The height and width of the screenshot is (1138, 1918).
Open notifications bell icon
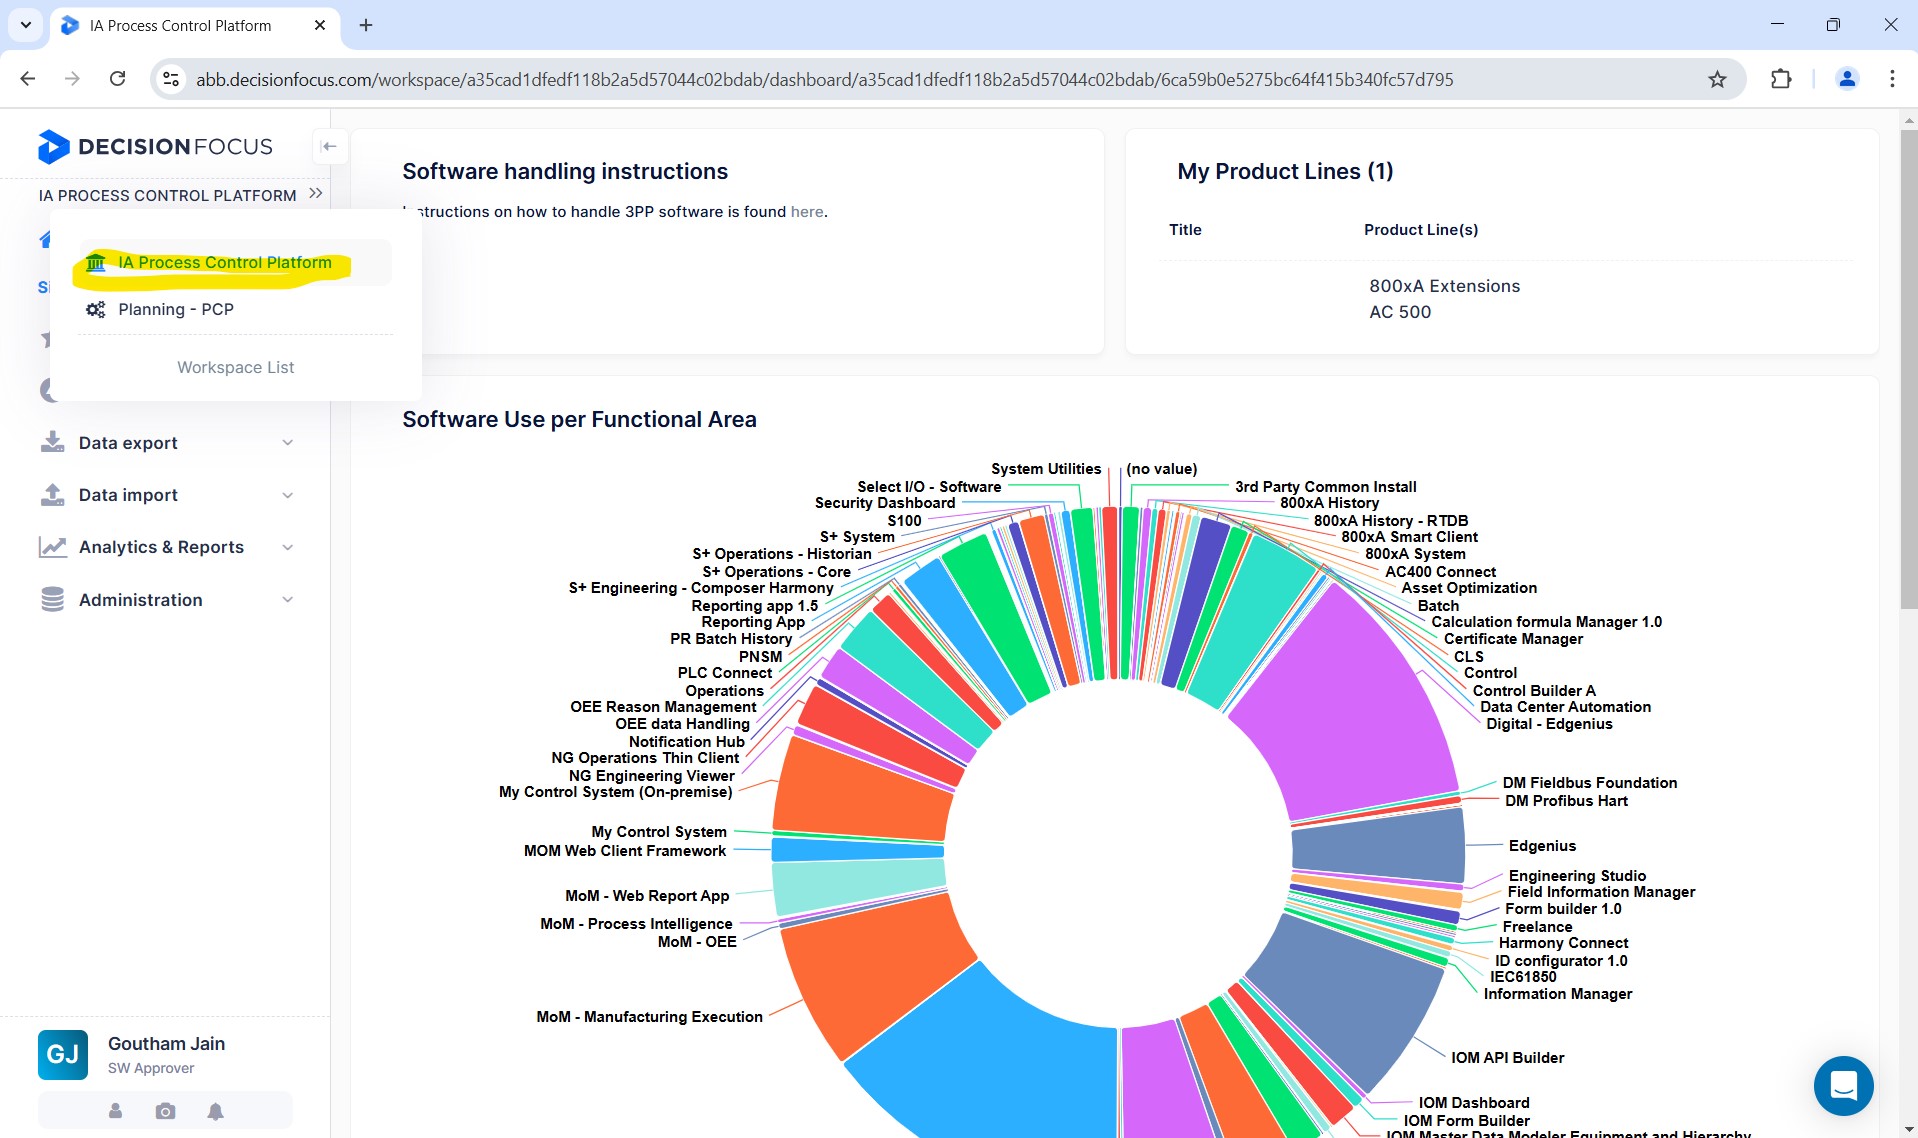215,1111
